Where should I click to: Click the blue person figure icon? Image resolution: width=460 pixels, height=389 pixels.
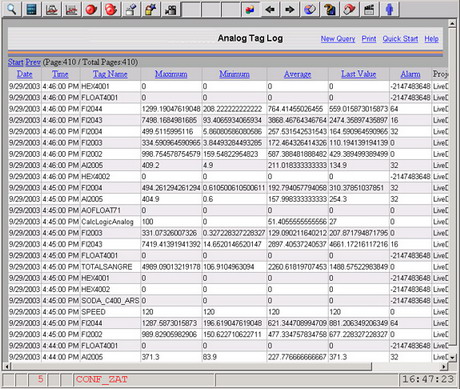[389, 9]
